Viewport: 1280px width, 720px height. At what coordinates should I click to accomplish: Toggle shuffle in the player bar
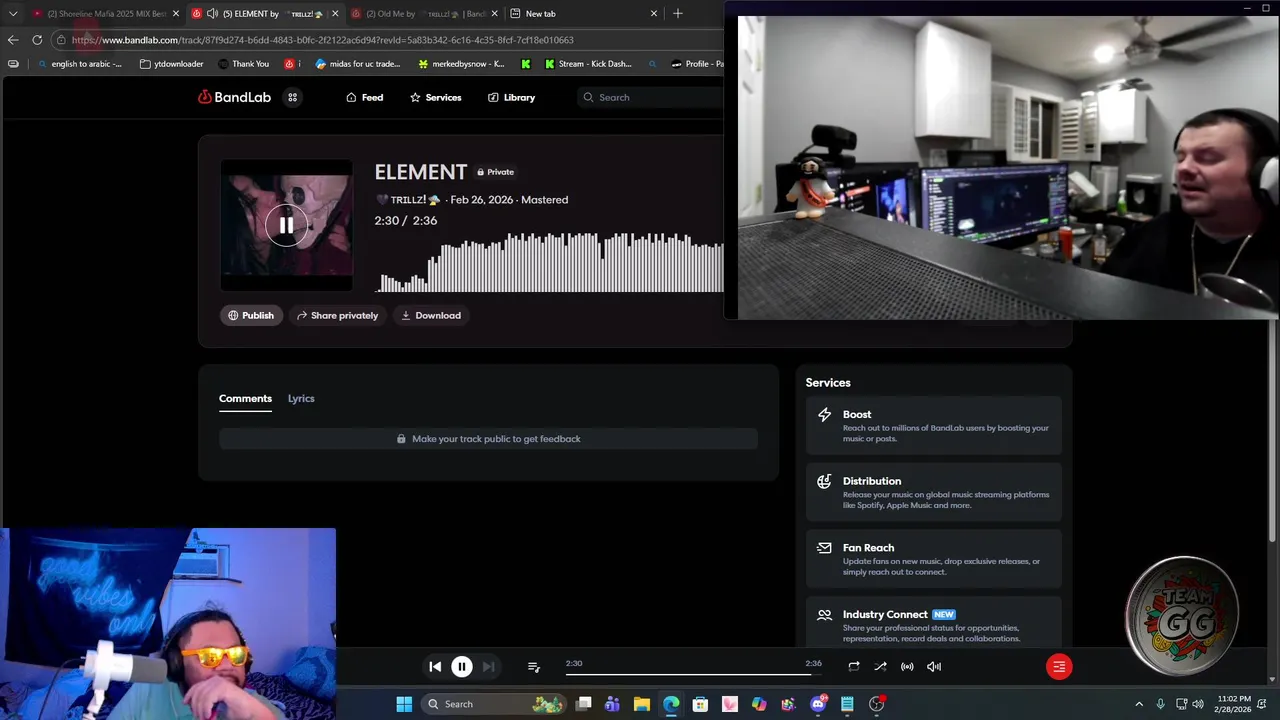[880, 666]
